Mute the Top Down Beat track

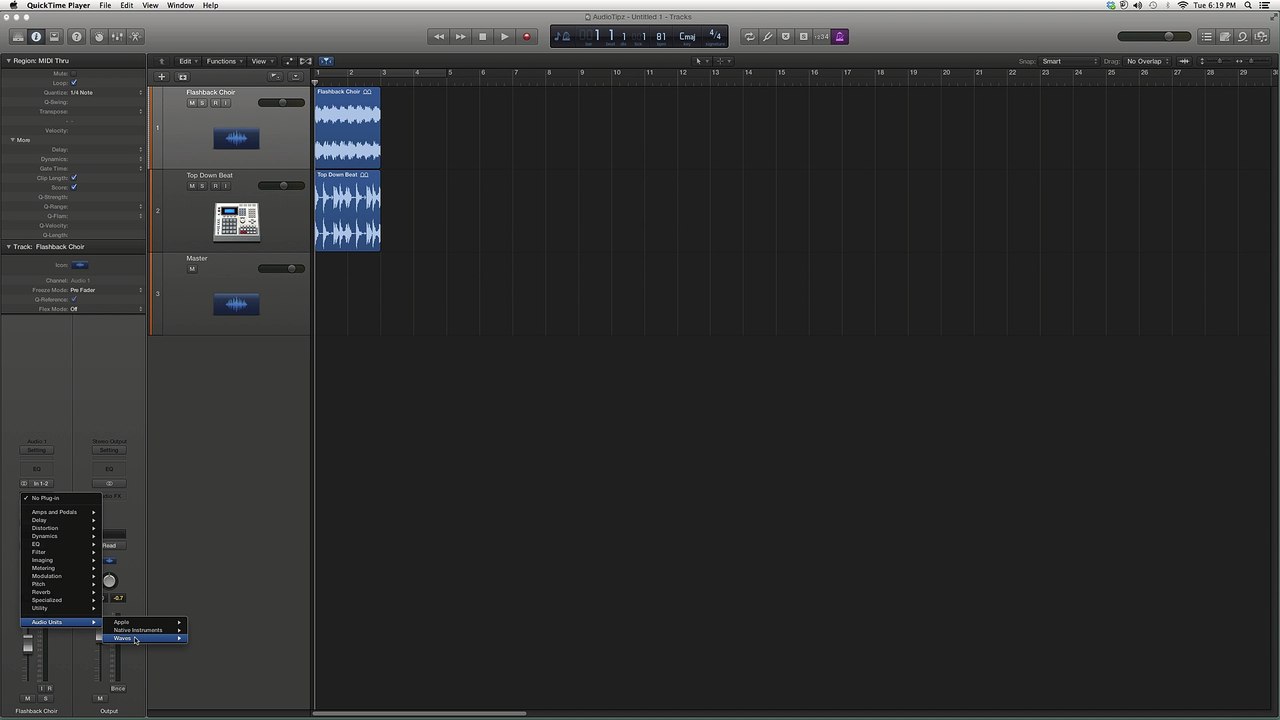[192, 186]
